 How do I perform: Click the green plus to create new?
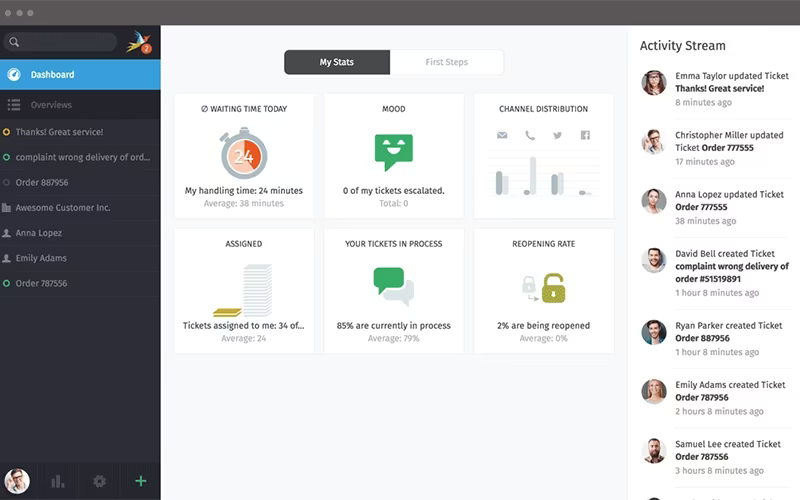[141, 481]
